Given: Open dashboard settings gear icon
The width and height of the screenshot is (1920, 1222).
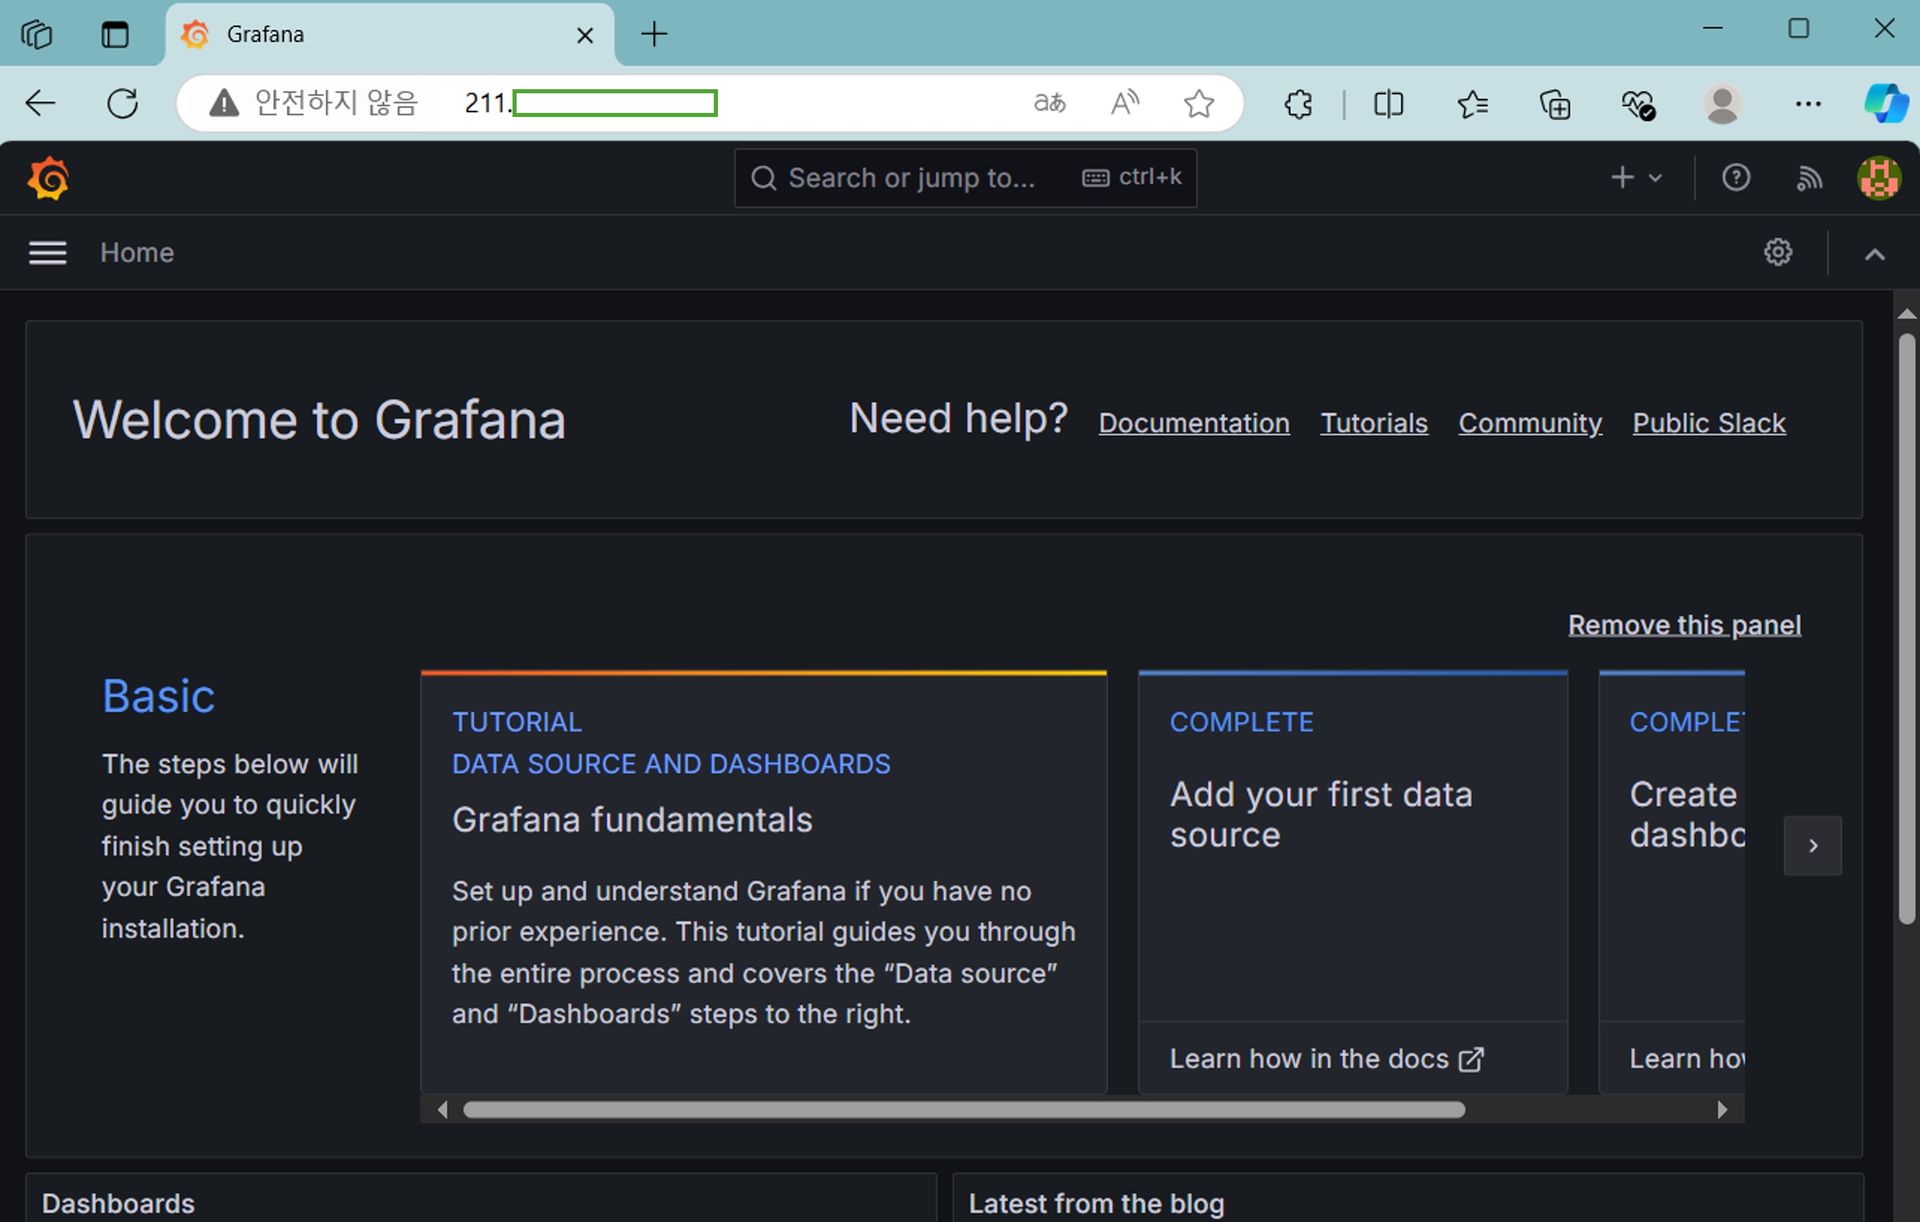Looking at the screenshot, I should (1777, 252).
